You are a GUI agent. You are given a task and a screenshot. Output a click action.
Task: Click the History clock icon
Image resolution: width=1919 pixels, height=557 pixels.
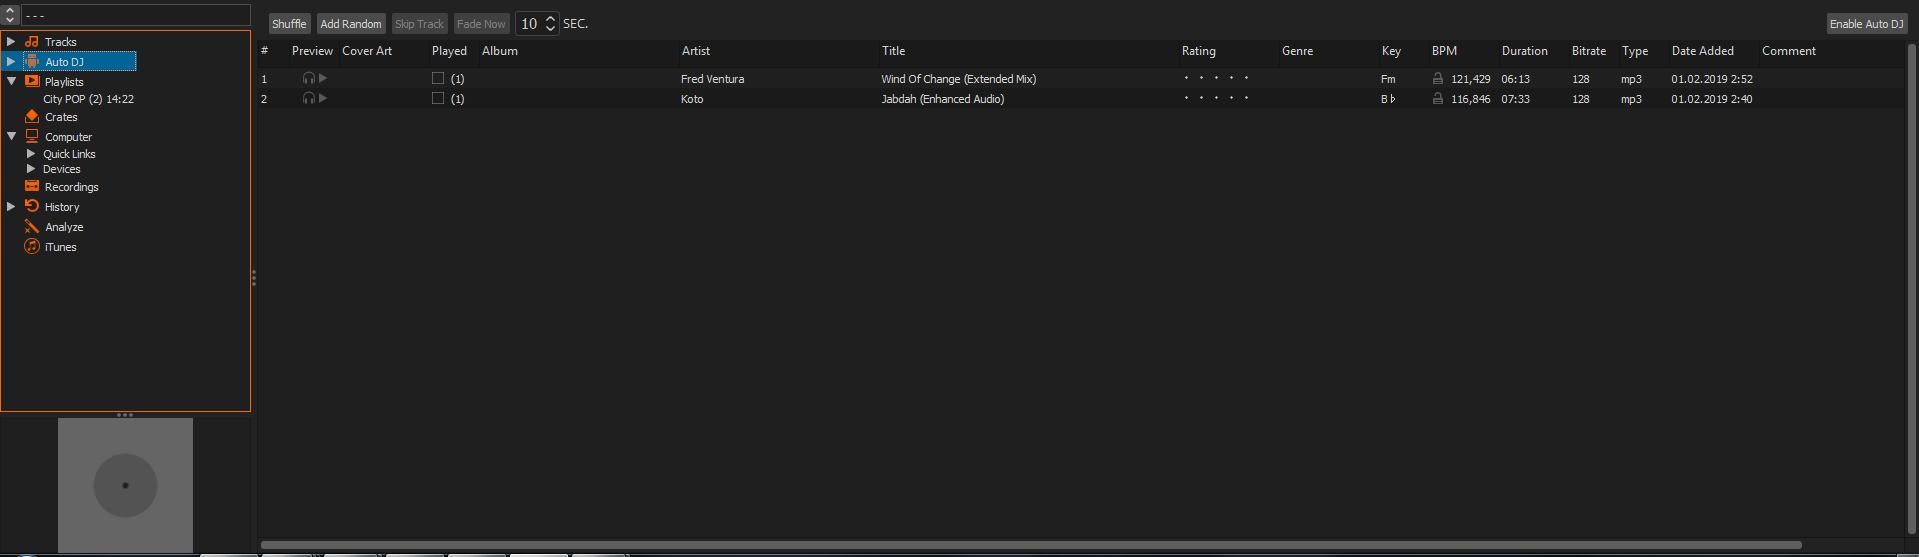click(x=32, y=207)
